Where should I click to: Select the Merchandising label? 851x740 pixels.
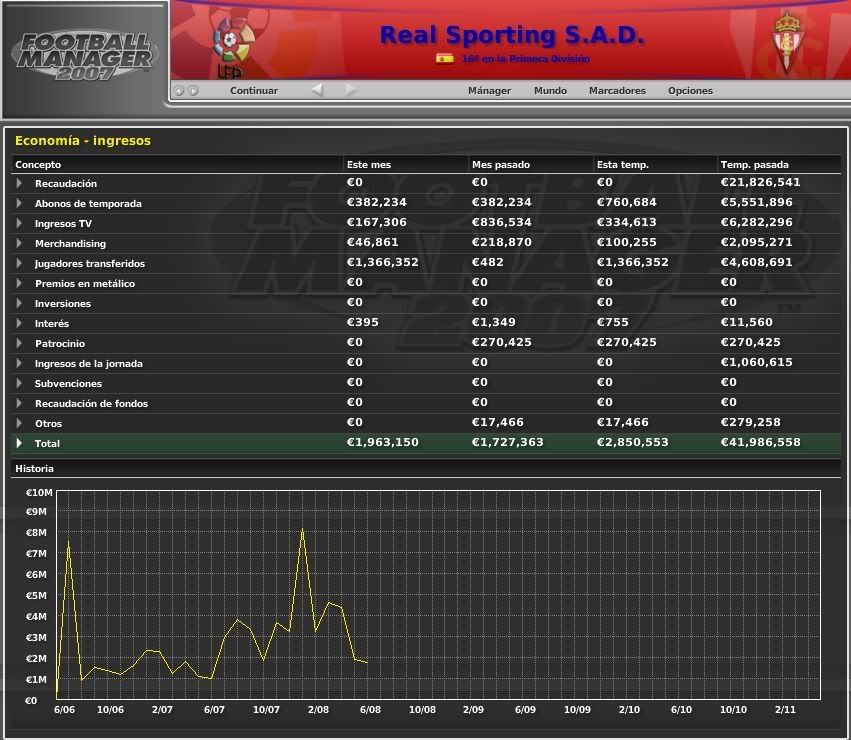coord(71,244)
